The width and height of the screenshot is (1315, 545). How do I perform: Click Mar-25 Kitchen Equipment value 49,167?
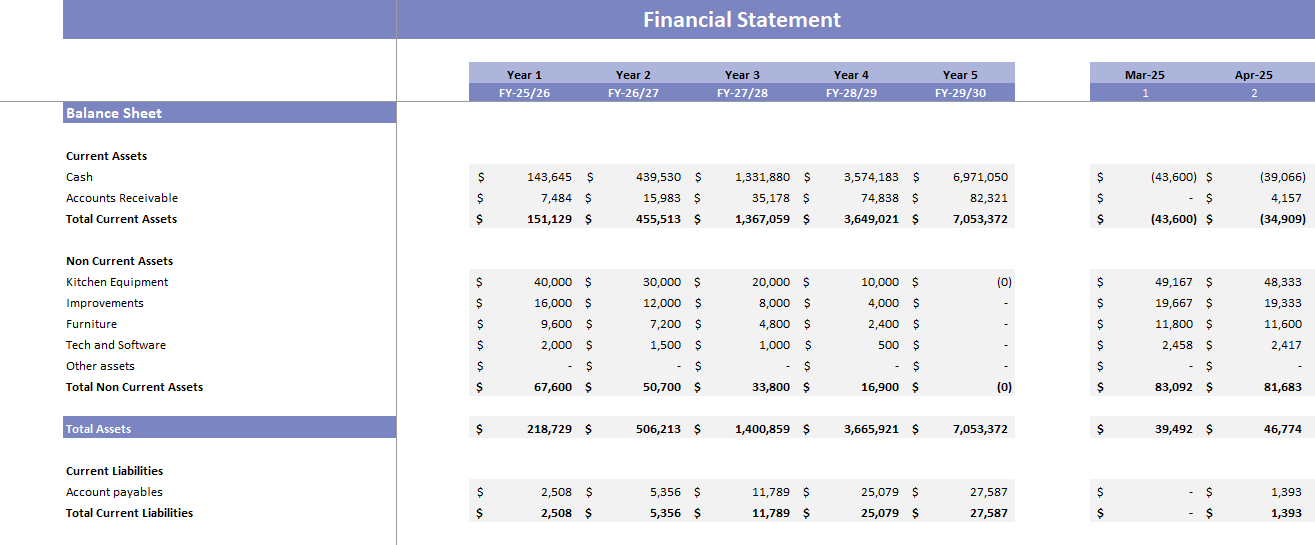(1175, 282)
